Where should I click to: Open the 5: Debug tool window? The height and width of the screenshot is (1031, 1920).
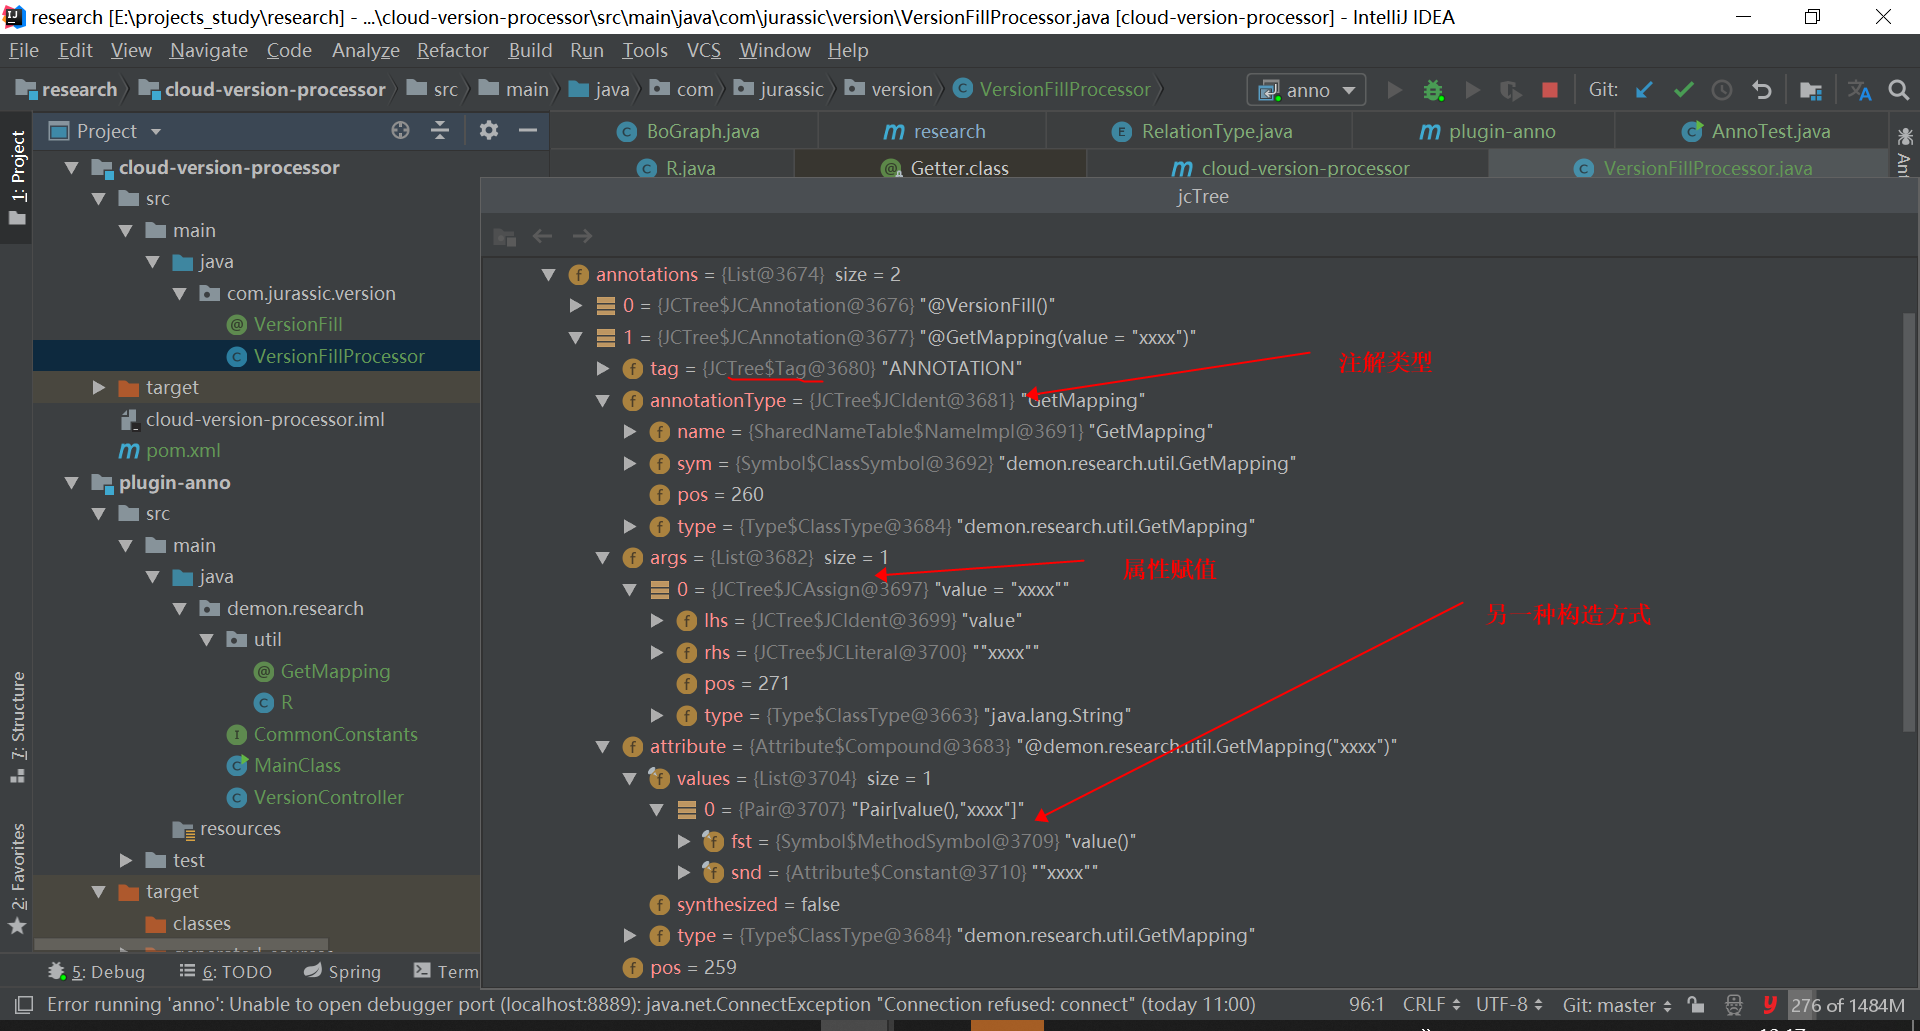(x=96, y=971)
